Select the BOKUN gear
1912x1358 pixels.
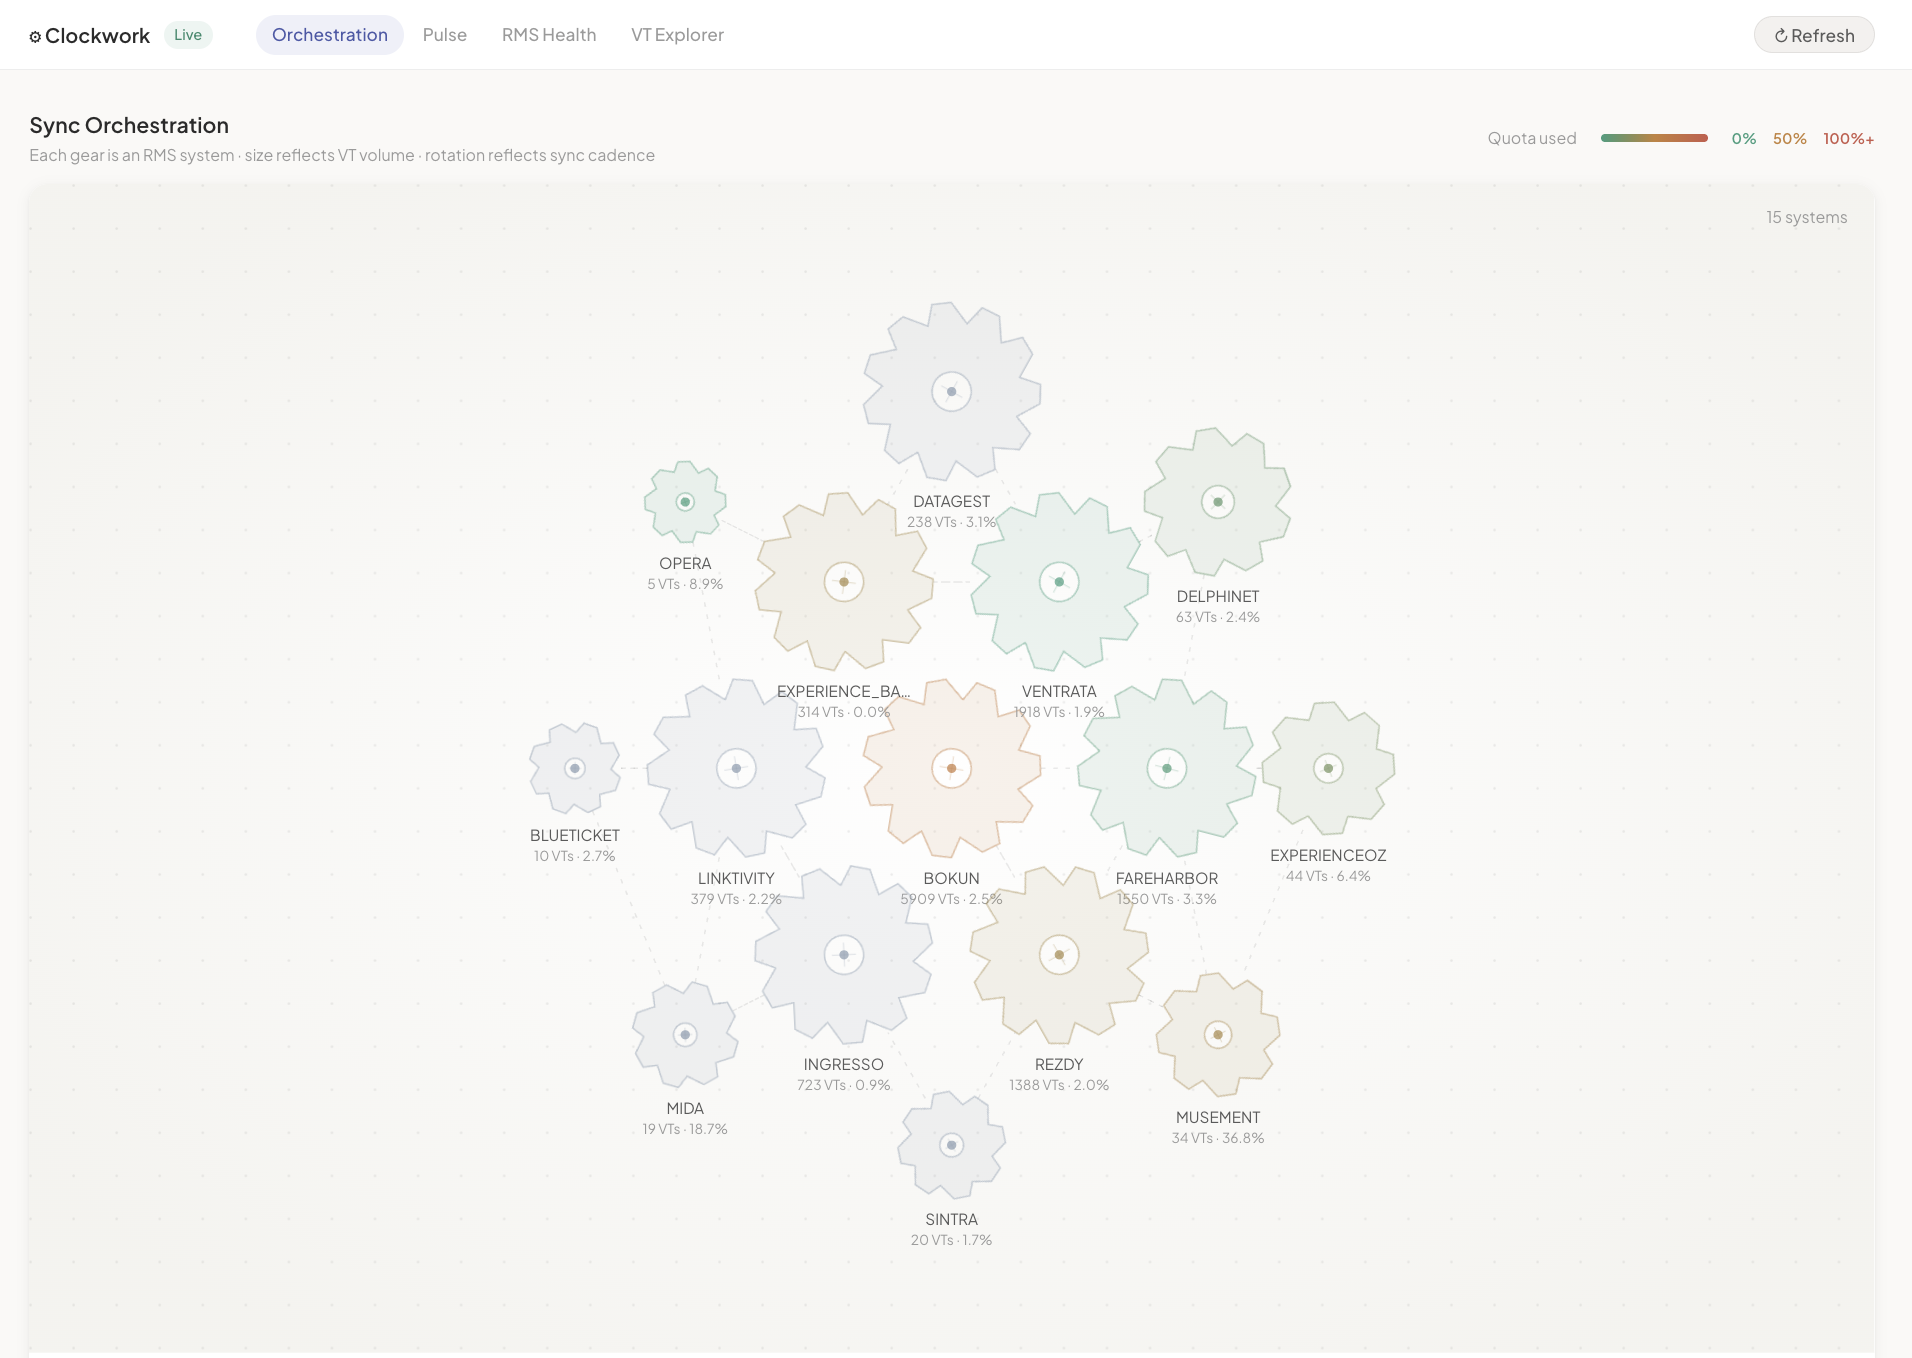[952, 768]
